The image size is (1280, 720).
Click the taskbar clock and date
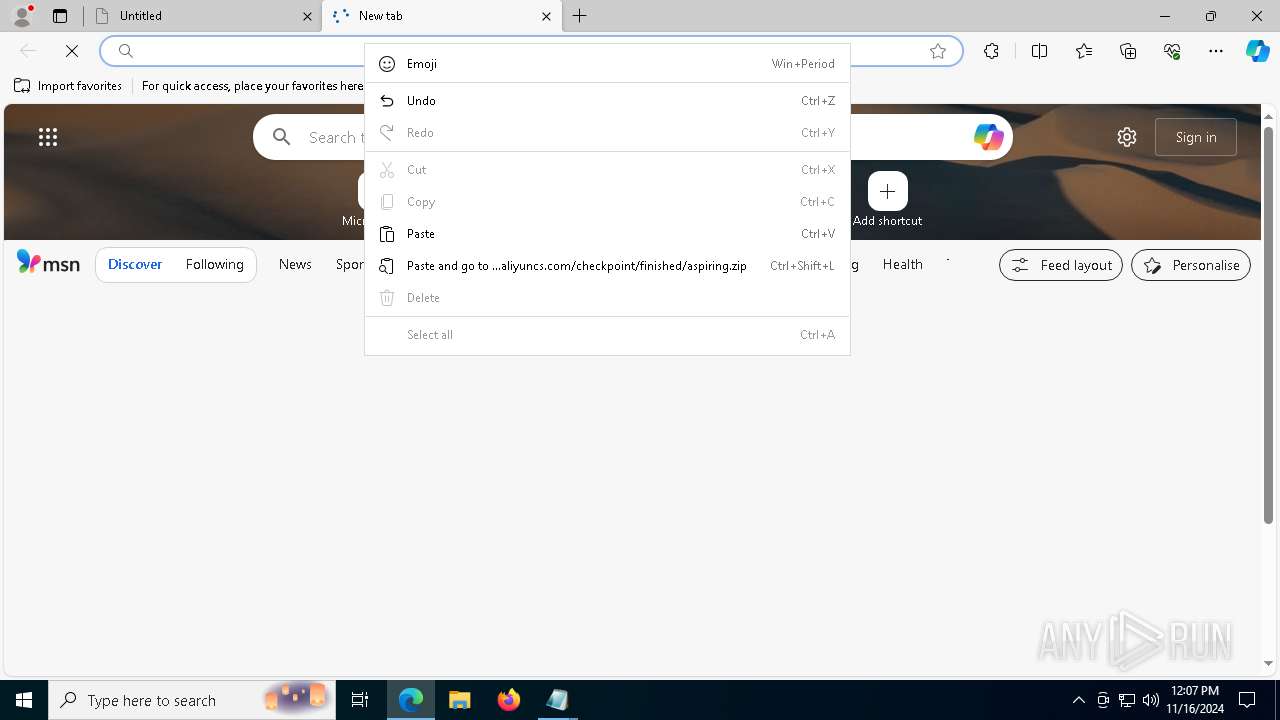pyautogui.click(x=1194, y=700)
